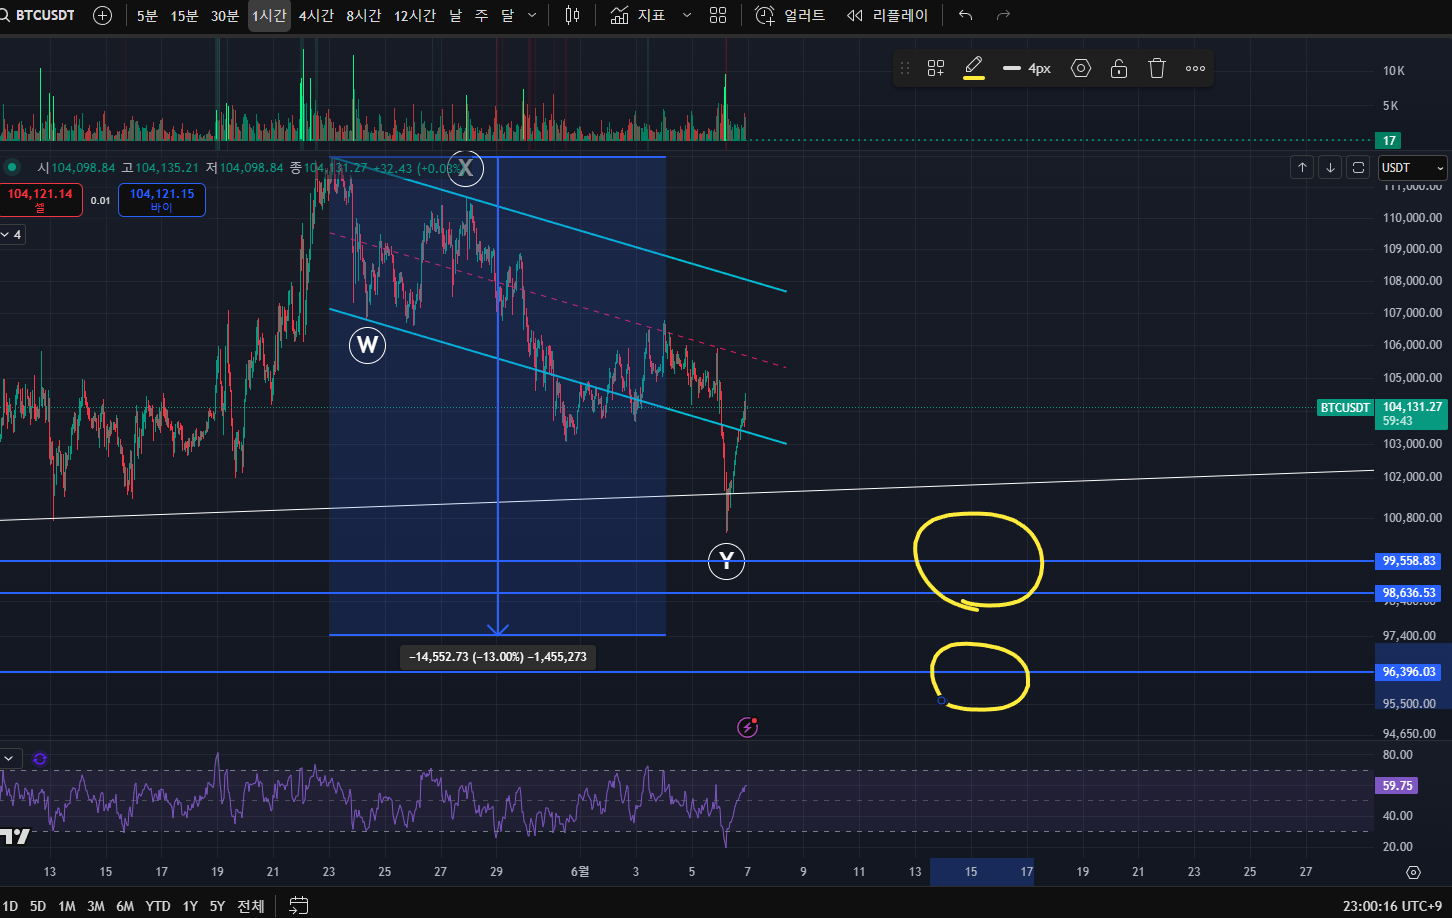The height and width of the screenshot is (918, 1452).
Task: Set date range to 전체 (all)
Action: 250,906
